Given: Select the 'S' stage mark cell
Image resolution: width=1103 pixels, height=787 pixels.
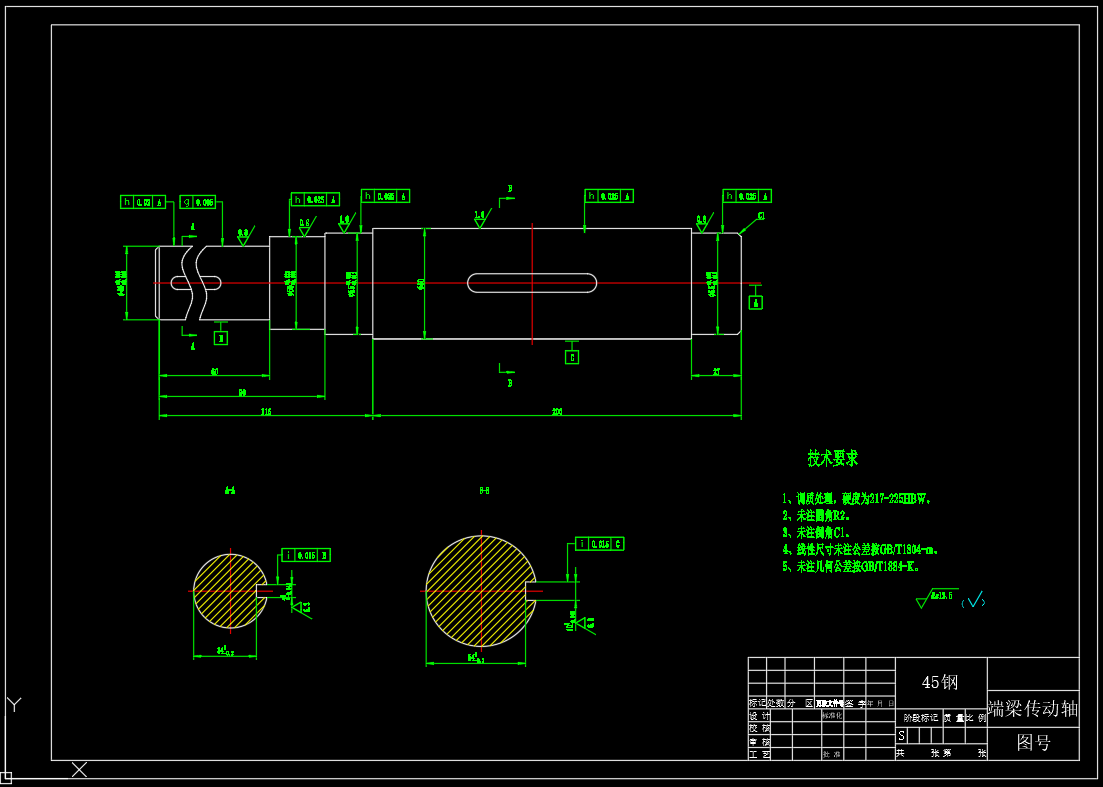Looking at the screenshot, I should (x=902, y=736).
